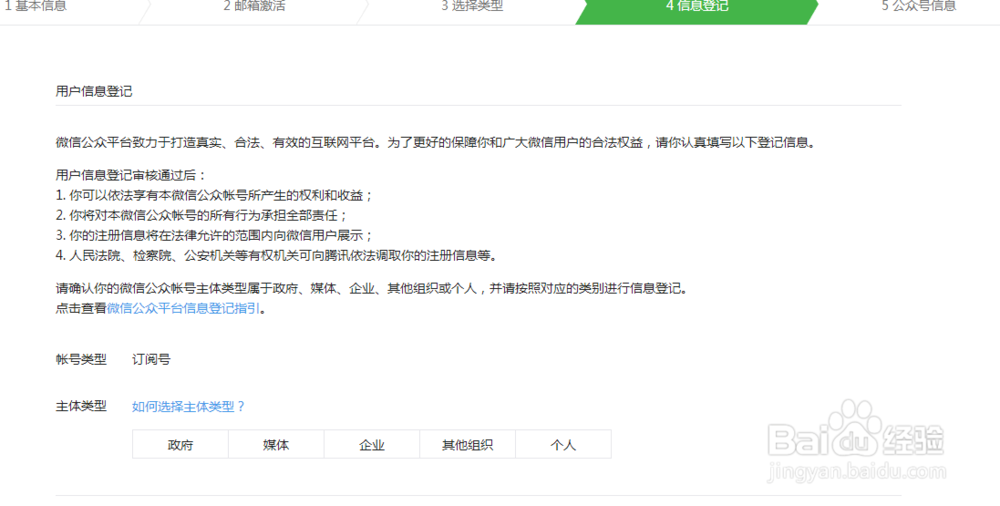Go to step 3 选择类型
This screenshot has width=1000, height=506.
click(473, 6)
